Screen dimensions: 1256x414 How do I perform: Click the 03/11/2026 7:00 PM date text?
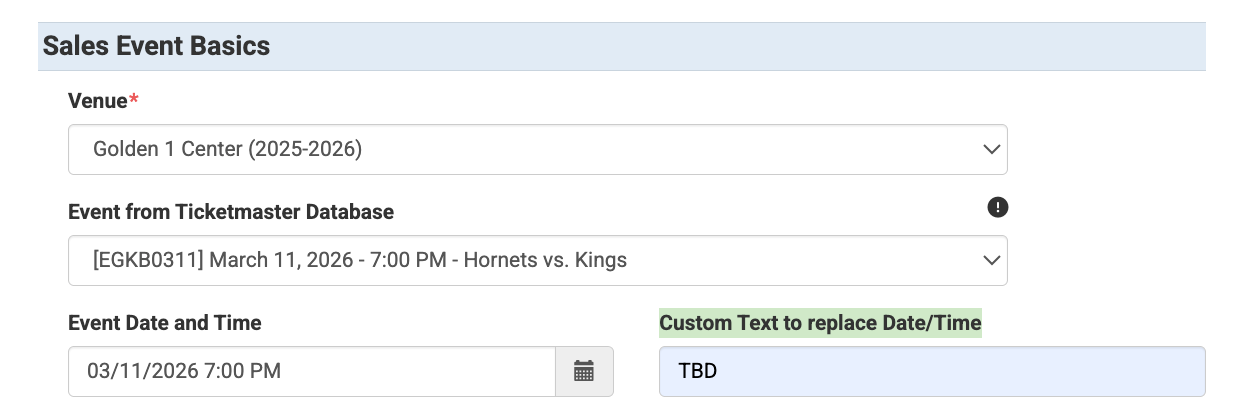(184, 372)
